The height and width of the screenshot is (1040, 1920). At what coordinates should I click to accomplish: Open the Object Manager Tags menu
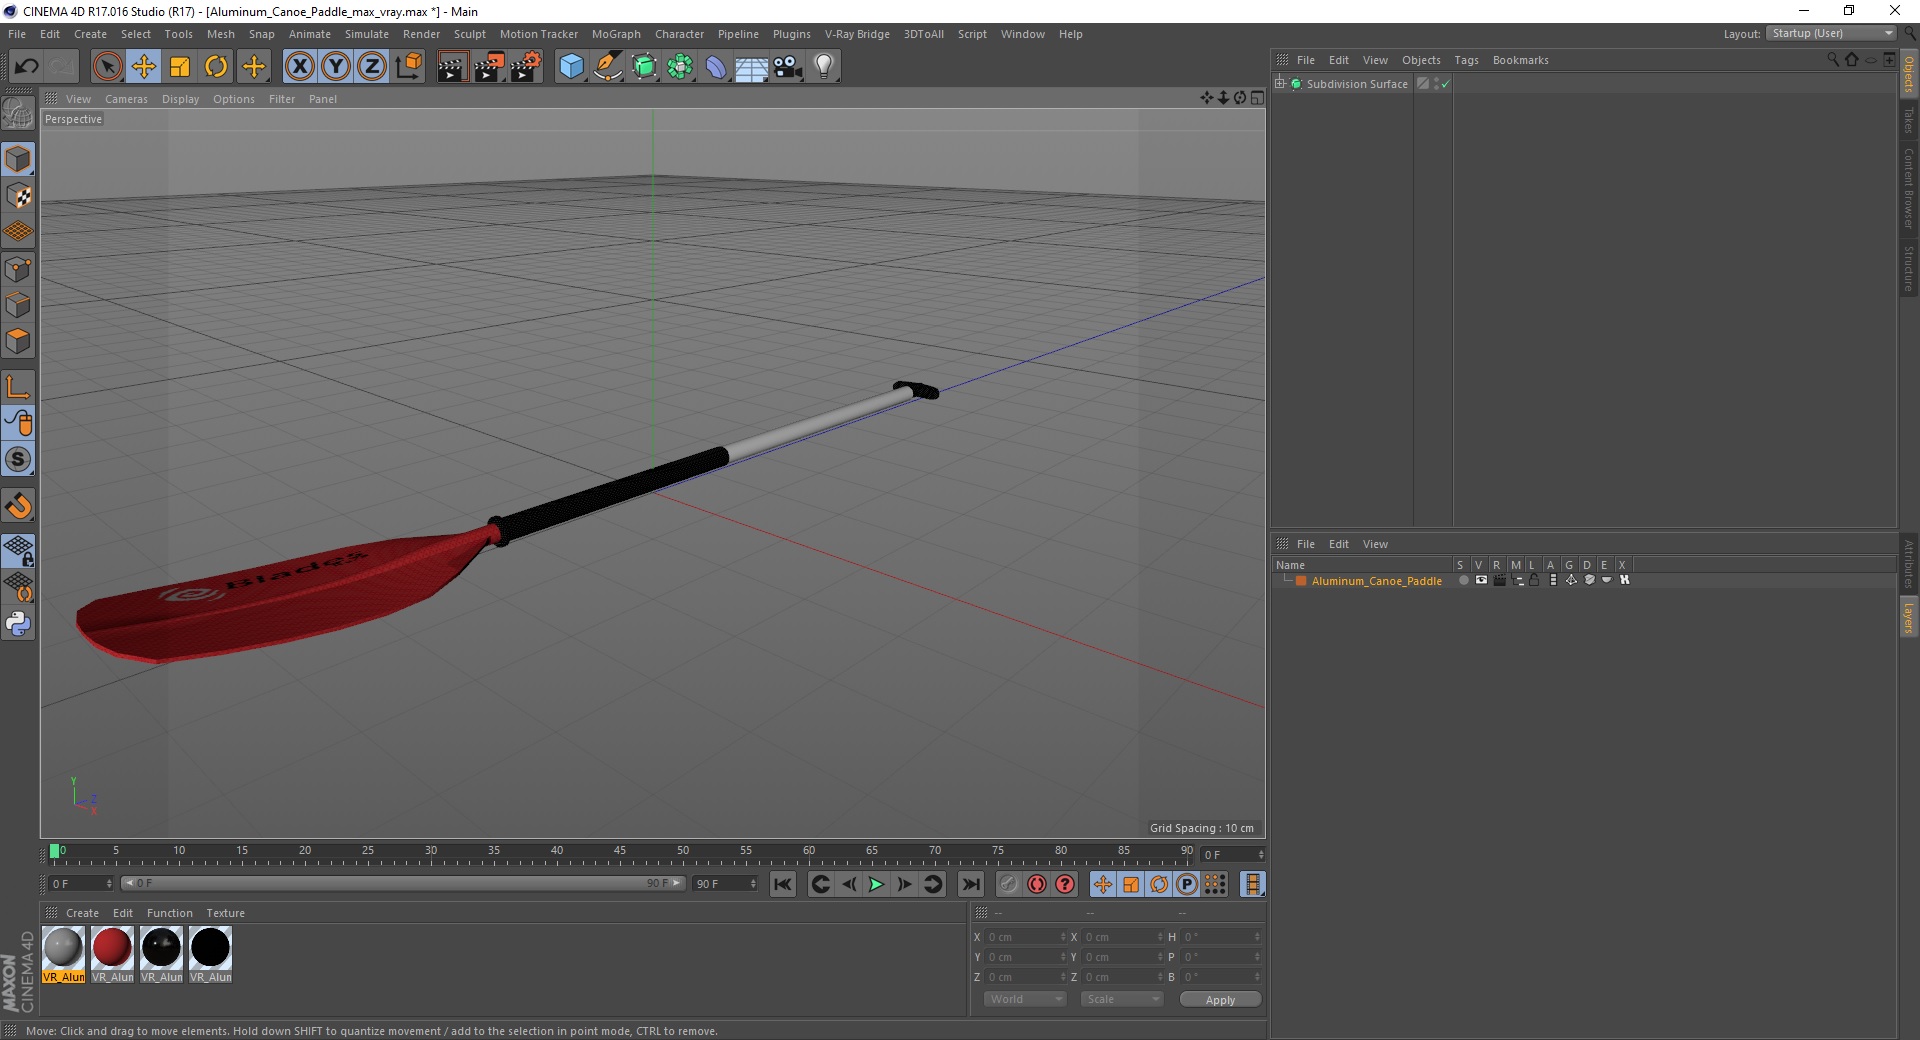point(1466,60)
